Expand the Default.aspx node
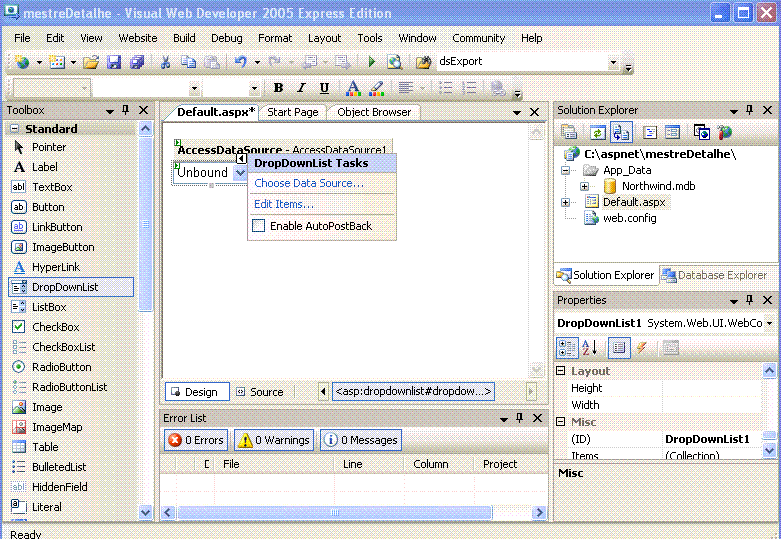Screen dimensions: 781x539 (x=565, y=202)
